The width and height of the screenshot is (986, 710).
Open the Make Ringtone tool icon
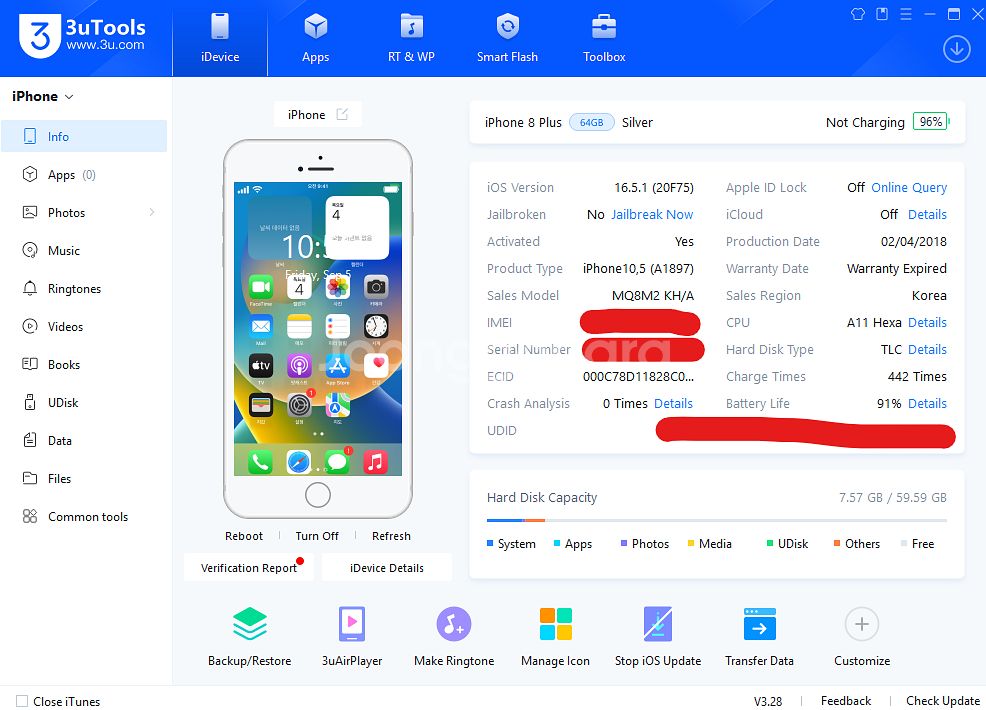tap(453, 624)
